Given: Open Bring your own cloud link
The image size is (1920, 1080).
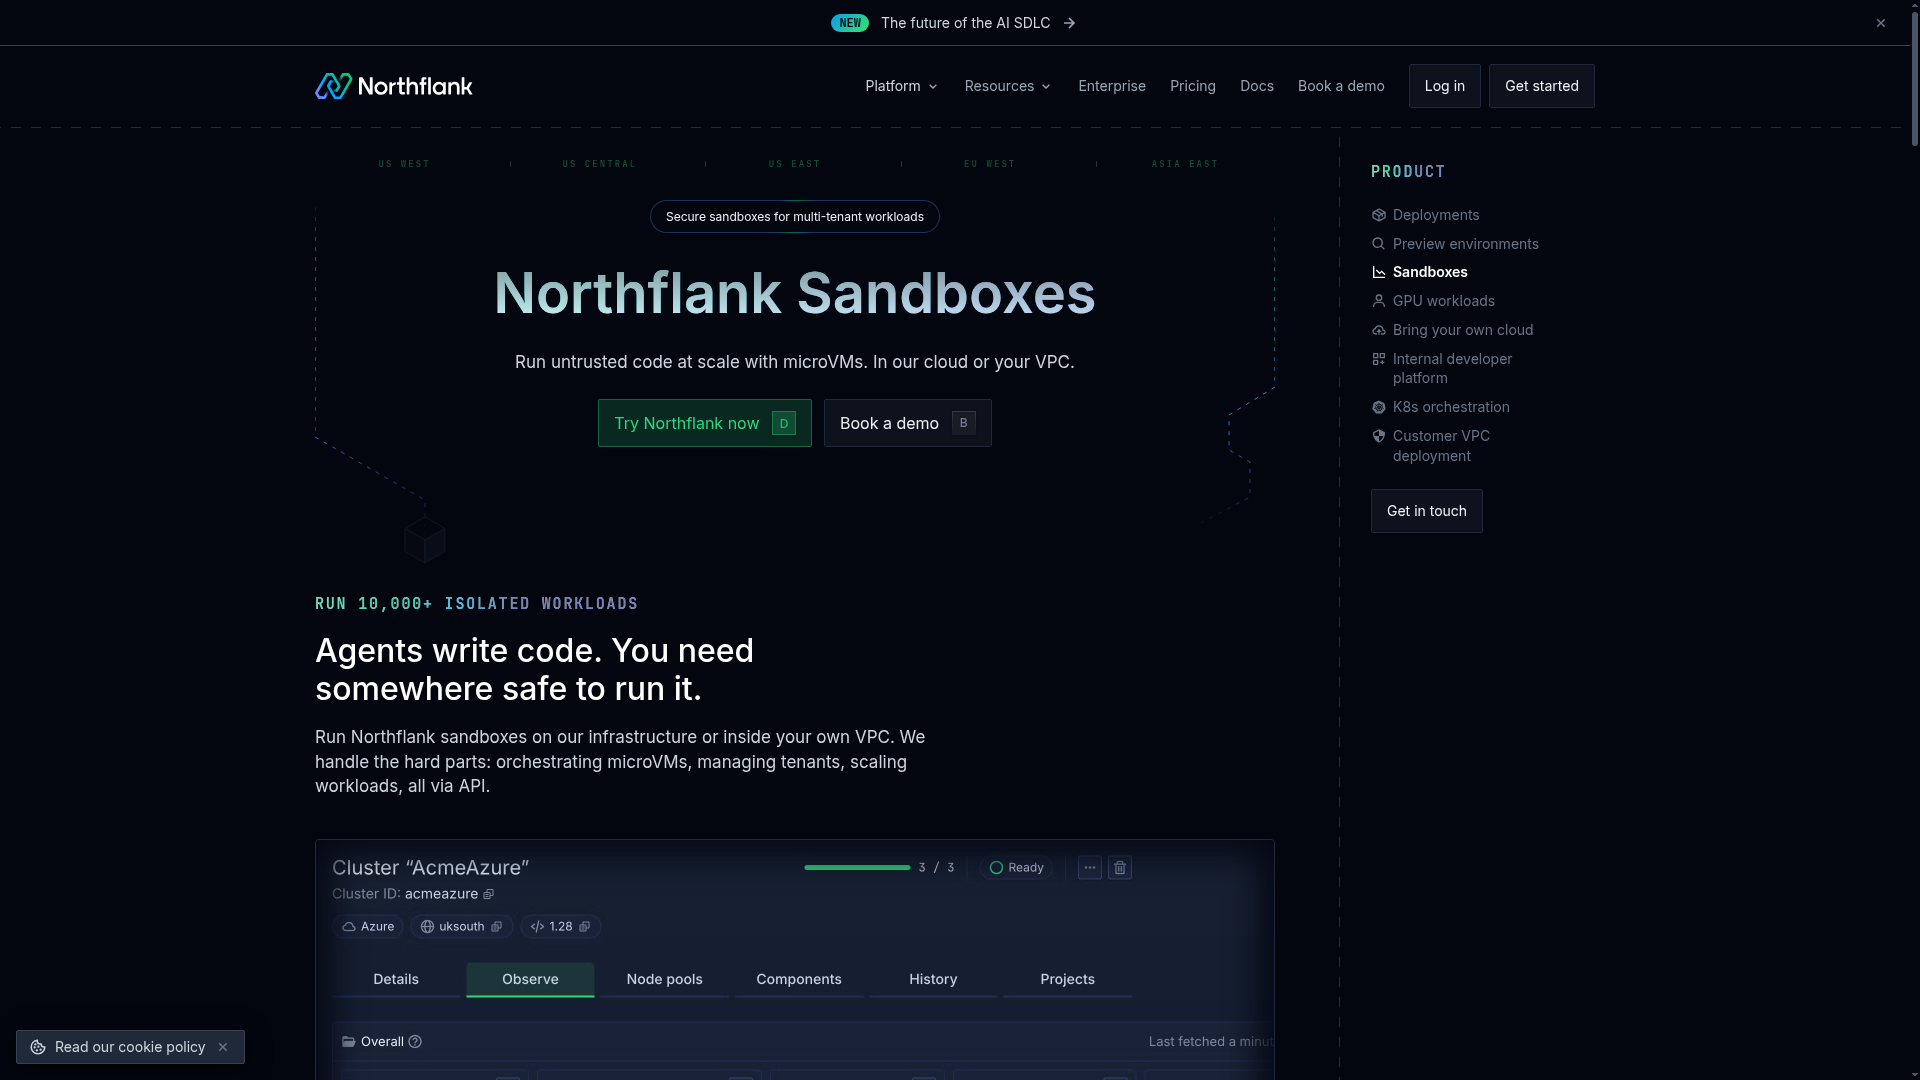Looking at the screenshot, I should click(x=1463, y=330).
